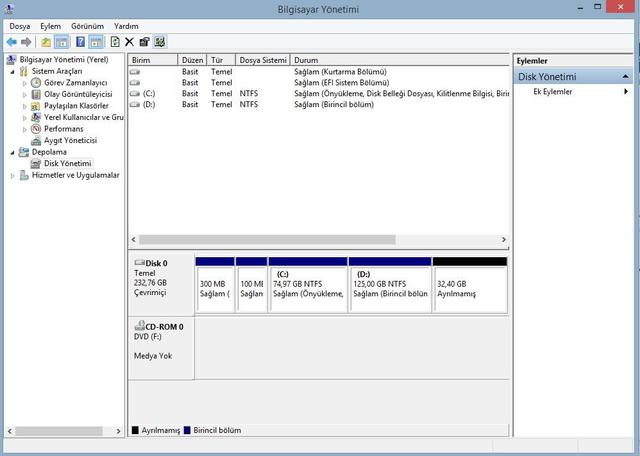Expand Hizmetler ve Uygulamalar node
This screenshot has height=456, width=640.
pos(13,176)
